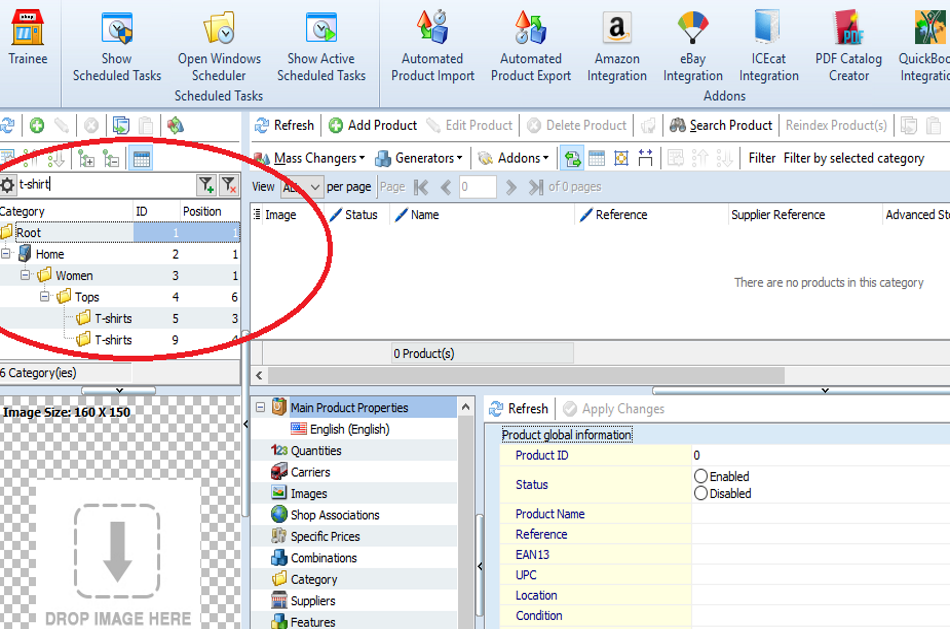The height and width of the screenshot is (629, 950).
Task: Open the Trainee shop icon
Action: [27, 37]
